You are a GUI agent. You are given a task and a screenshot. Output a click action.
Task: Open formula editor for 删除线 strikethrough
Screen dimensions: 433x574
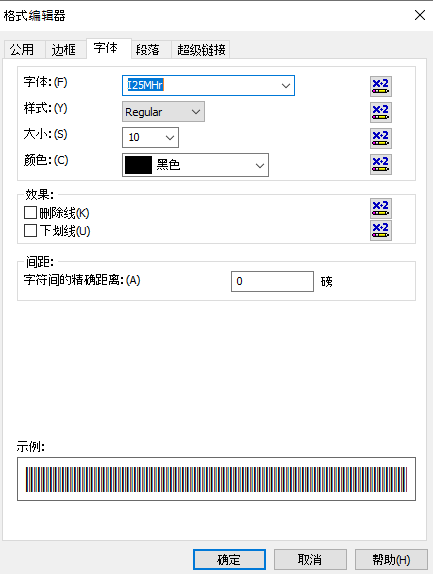click(381, 208)
